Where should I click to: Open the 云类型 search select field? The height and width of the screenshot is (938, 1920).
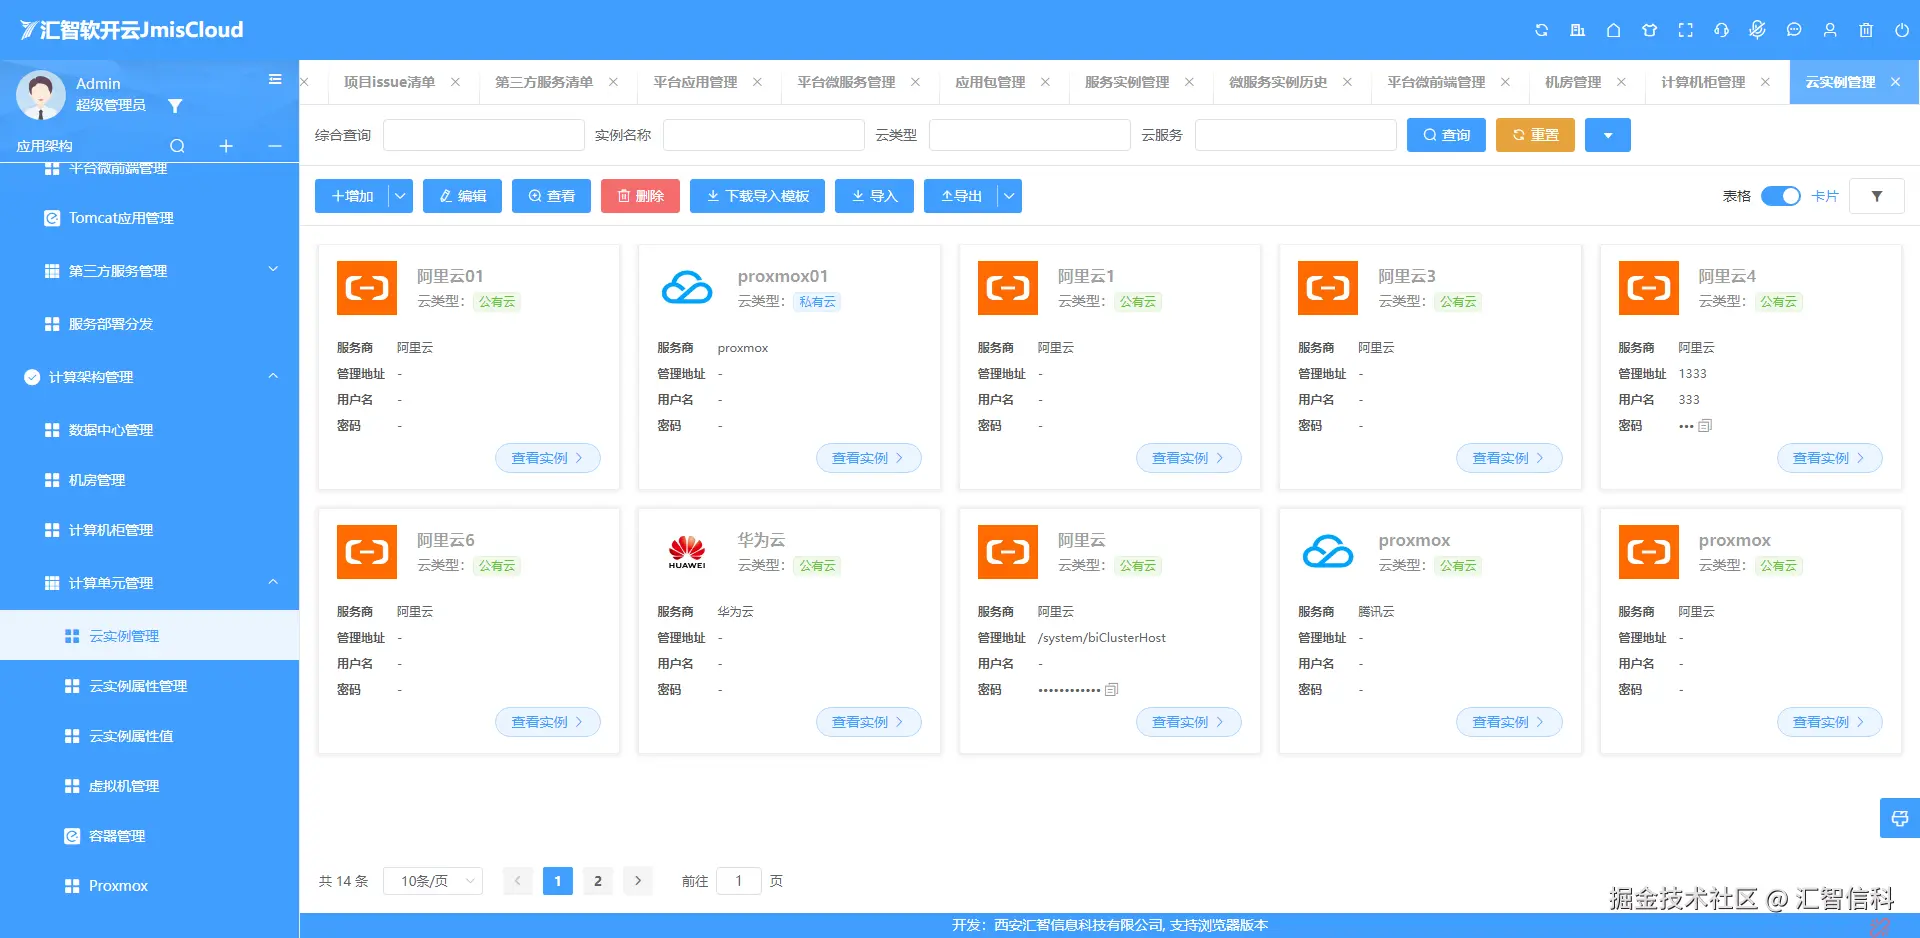[1029, 135]
